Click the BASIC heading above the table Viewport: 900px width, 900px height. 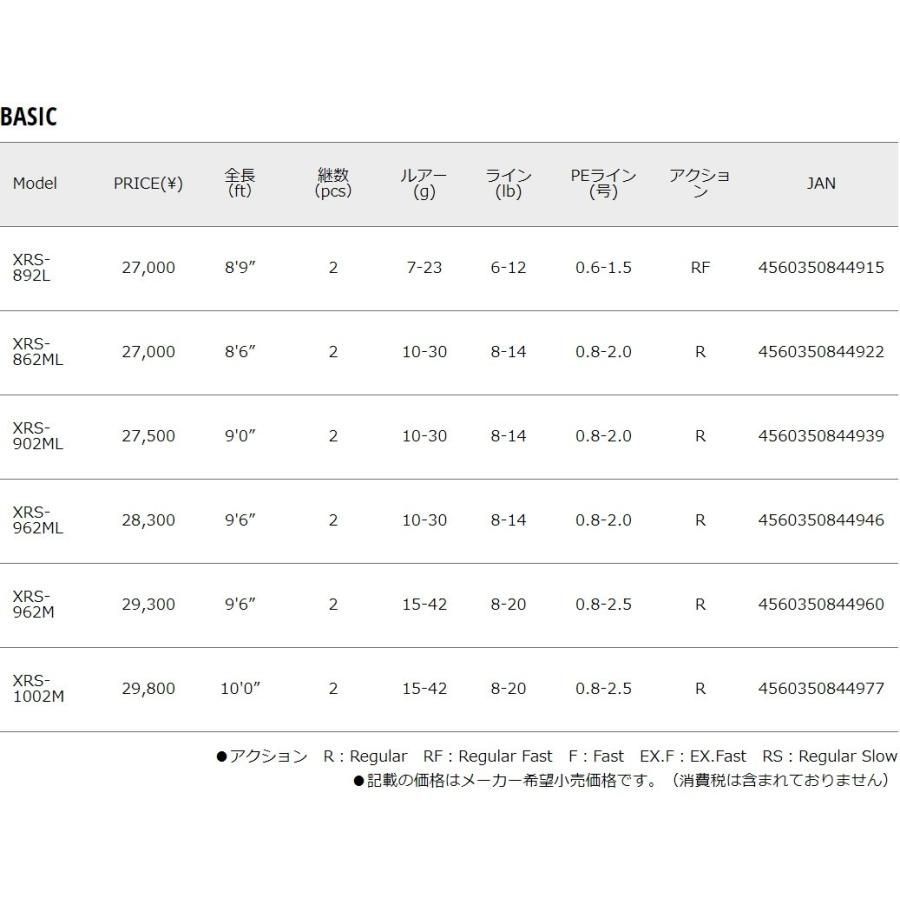click(x=29, y=116)
